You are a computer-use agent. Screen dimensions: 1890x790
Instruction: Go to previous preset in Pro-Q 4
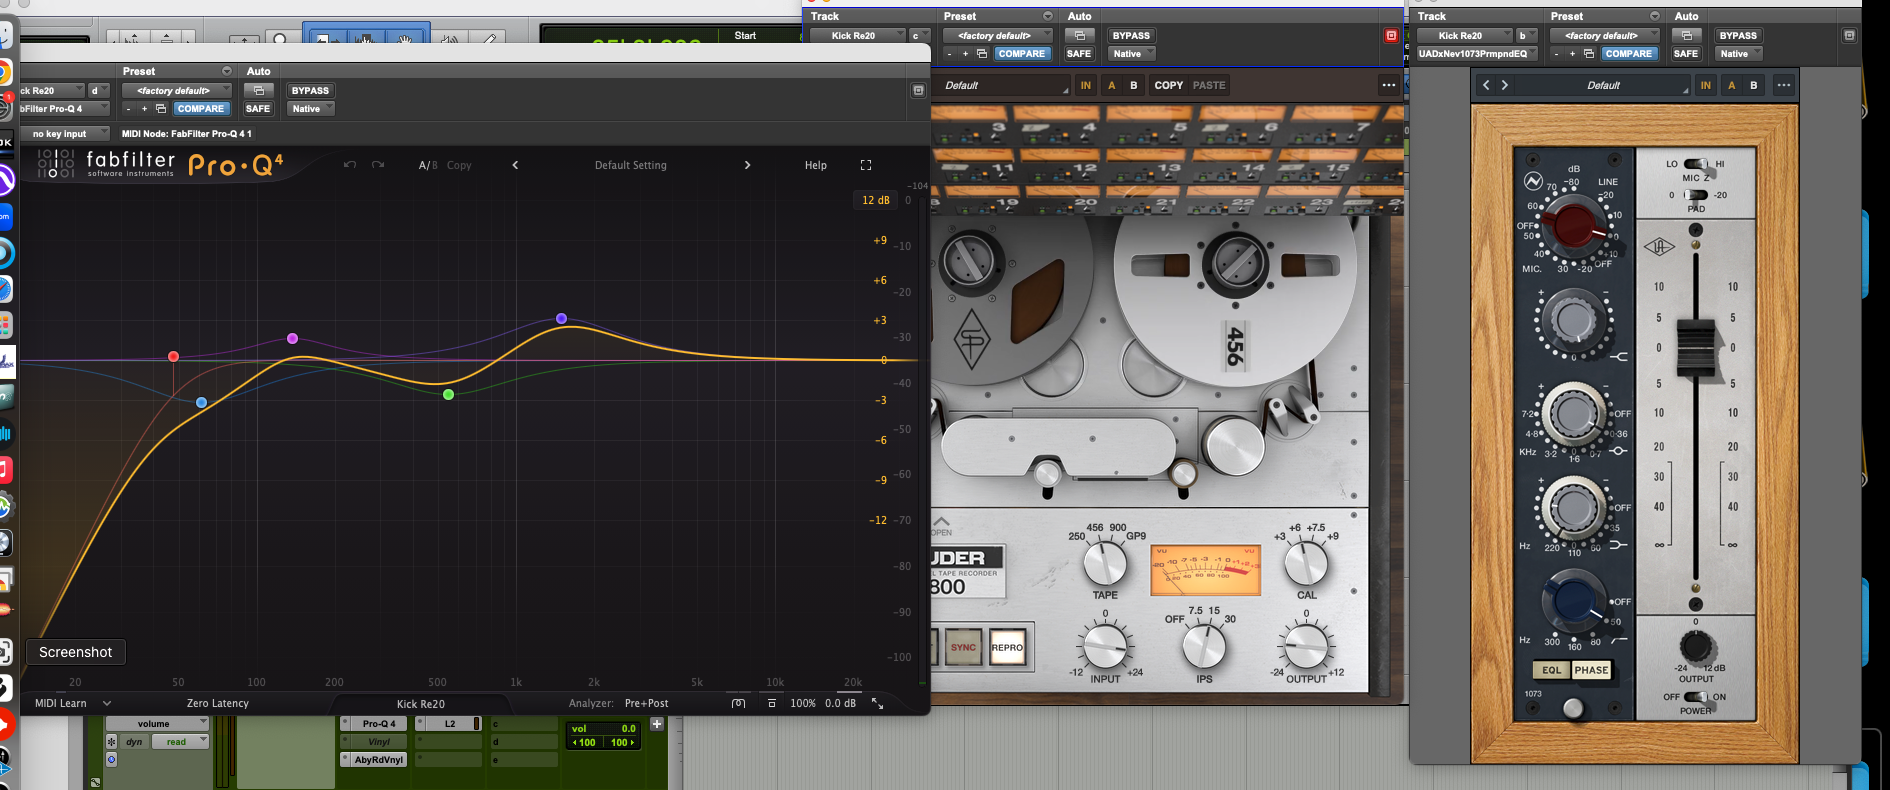[515, 165]
